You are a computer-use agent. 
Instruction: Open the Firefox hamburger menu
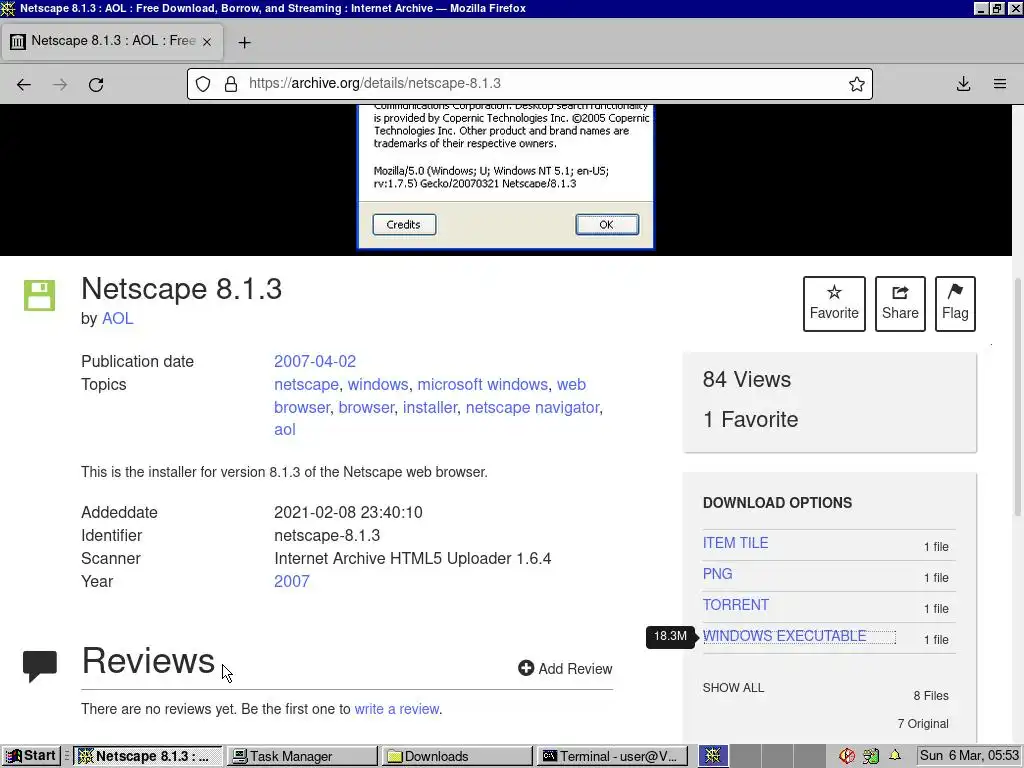(1000, 84)
